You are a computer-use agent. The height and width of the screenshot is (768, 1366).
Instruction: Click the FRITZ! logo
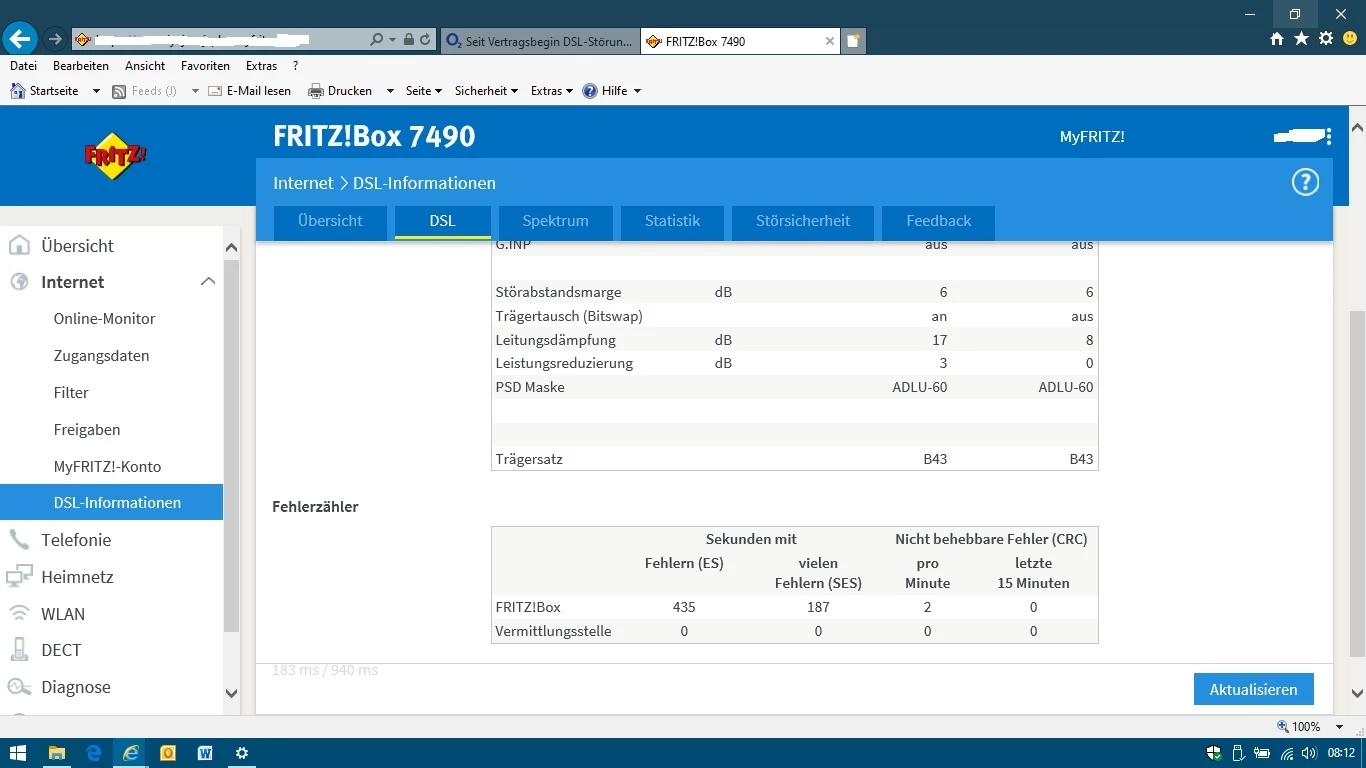(115, 156)
